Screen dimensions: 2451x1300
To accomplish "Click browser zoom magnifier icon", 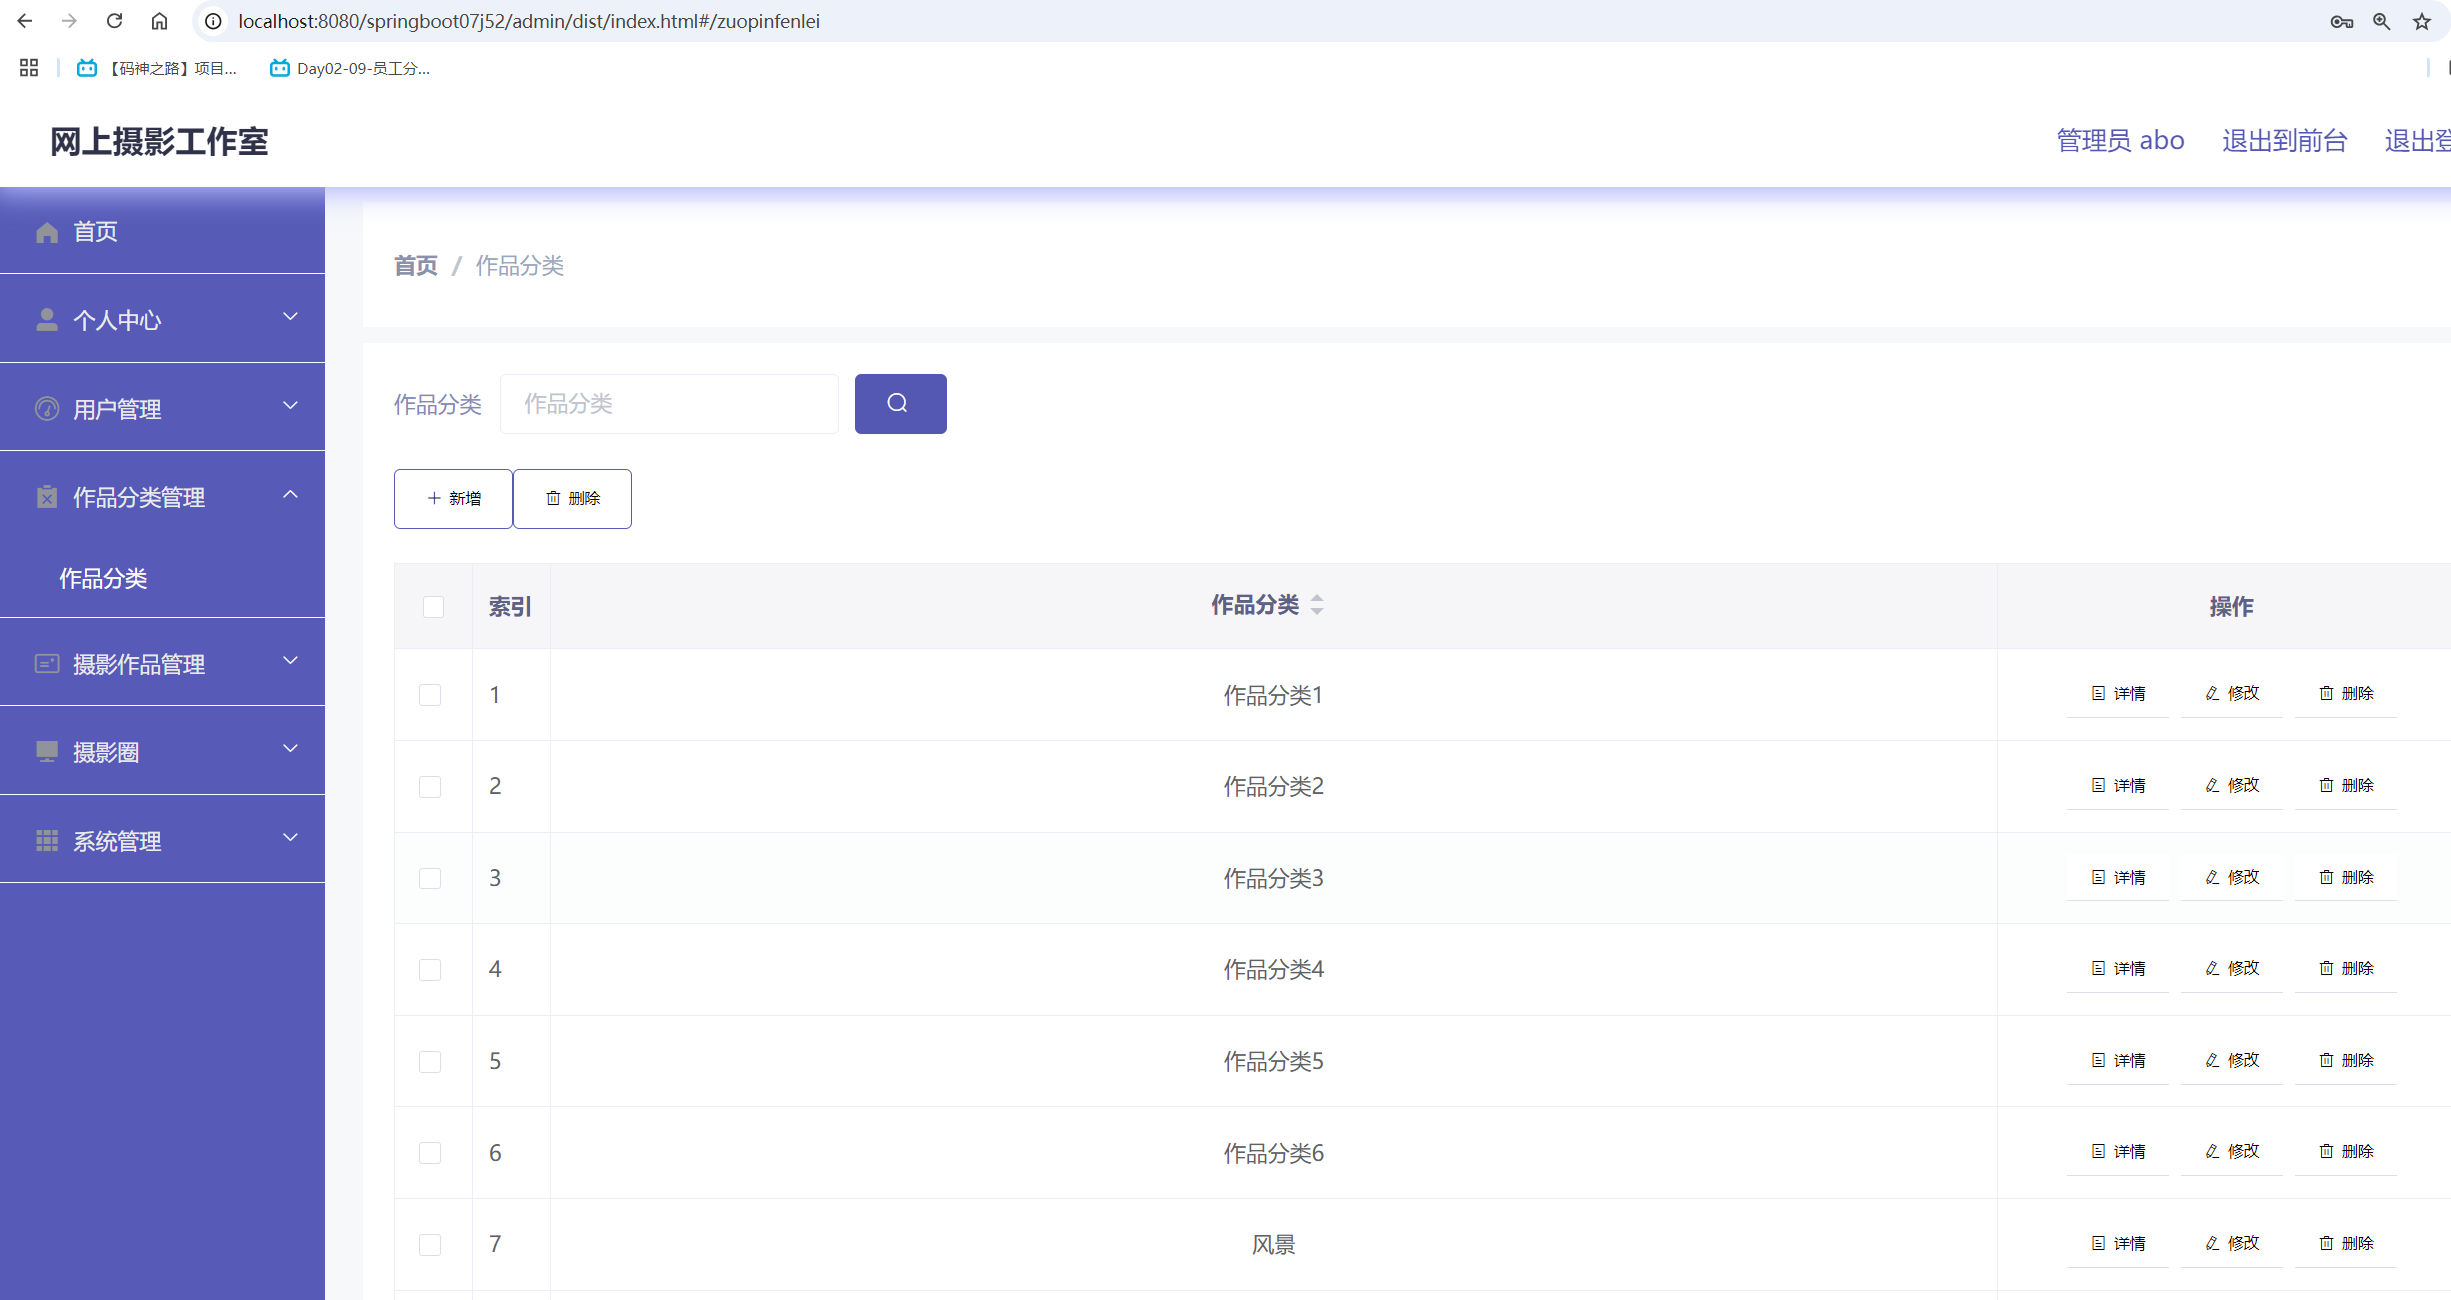I will coord(2381,21).
